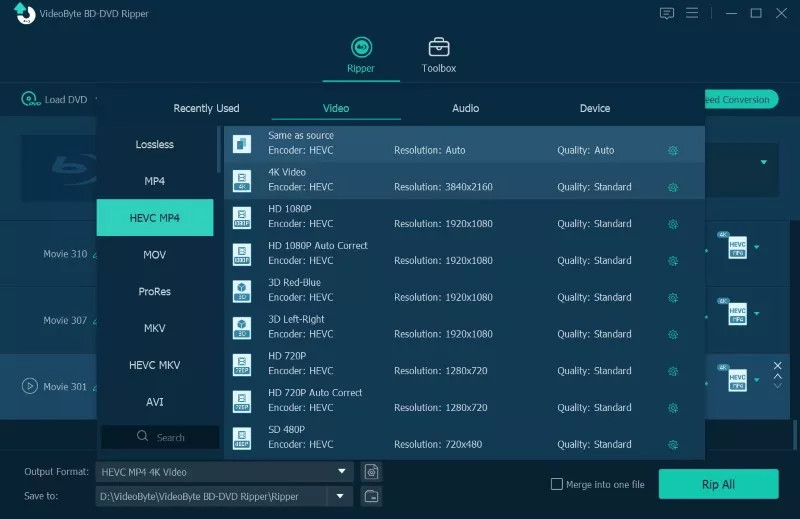
Task: Expand the Output Format dropdown
Action: (342, 472)
